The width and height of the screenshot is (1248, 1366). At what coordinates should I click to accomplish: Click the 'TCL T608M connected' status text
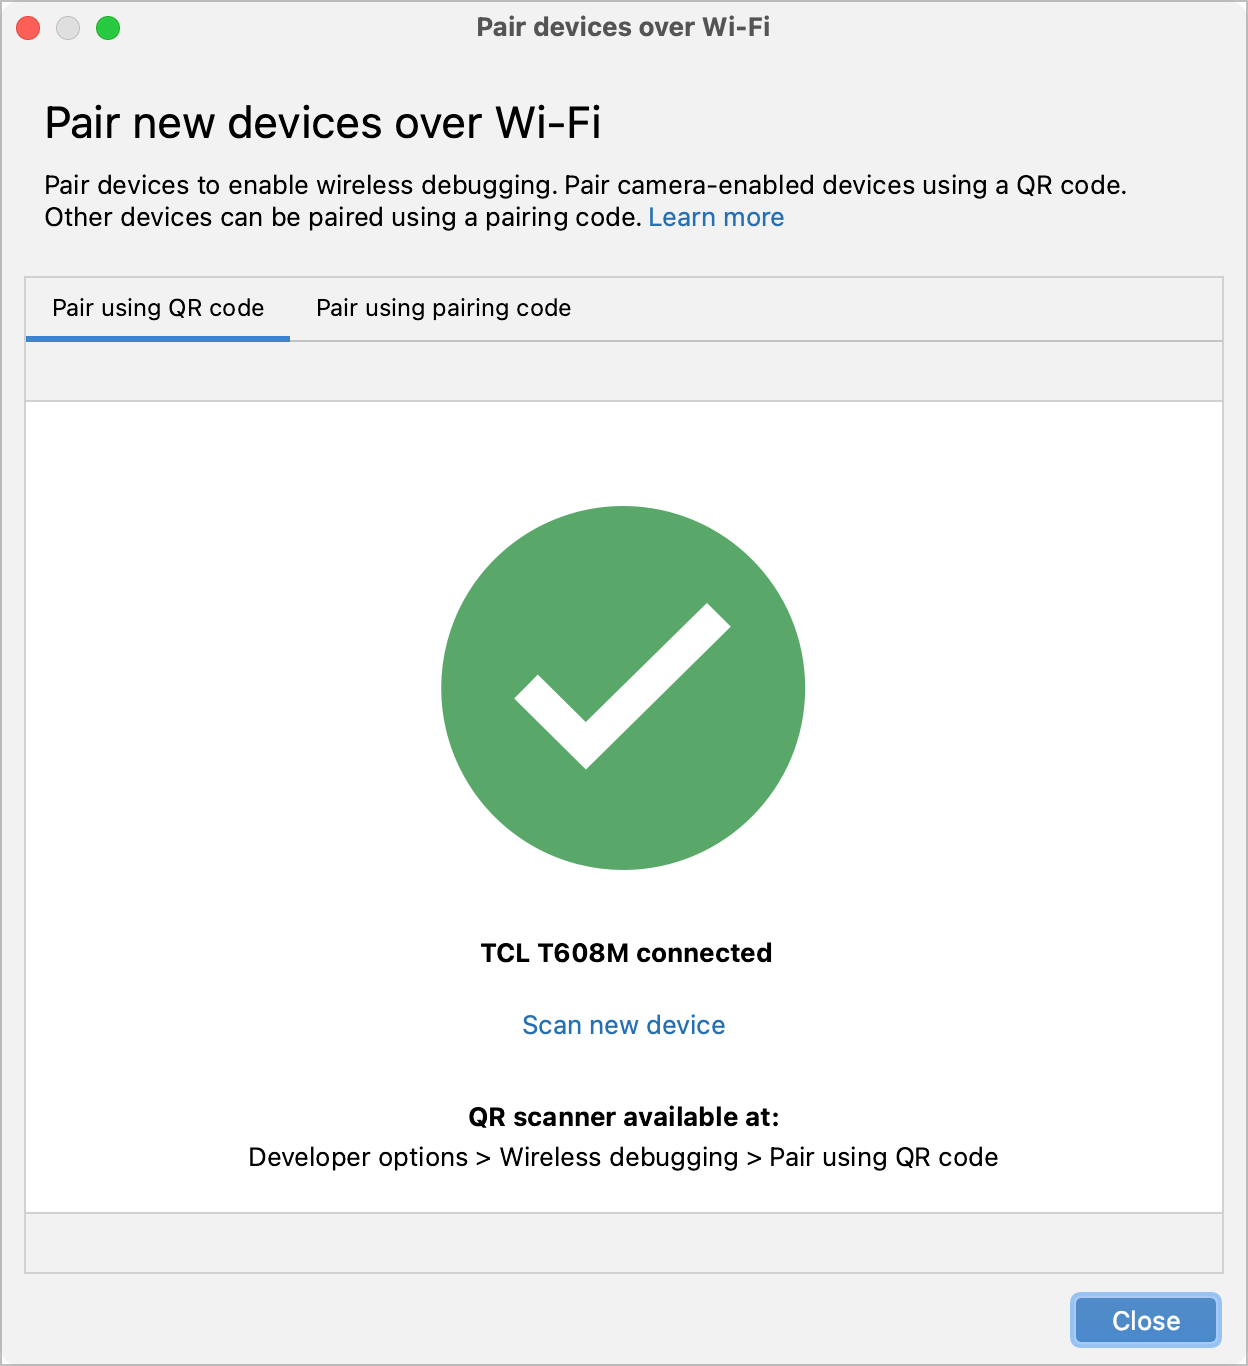coord(626,953)
